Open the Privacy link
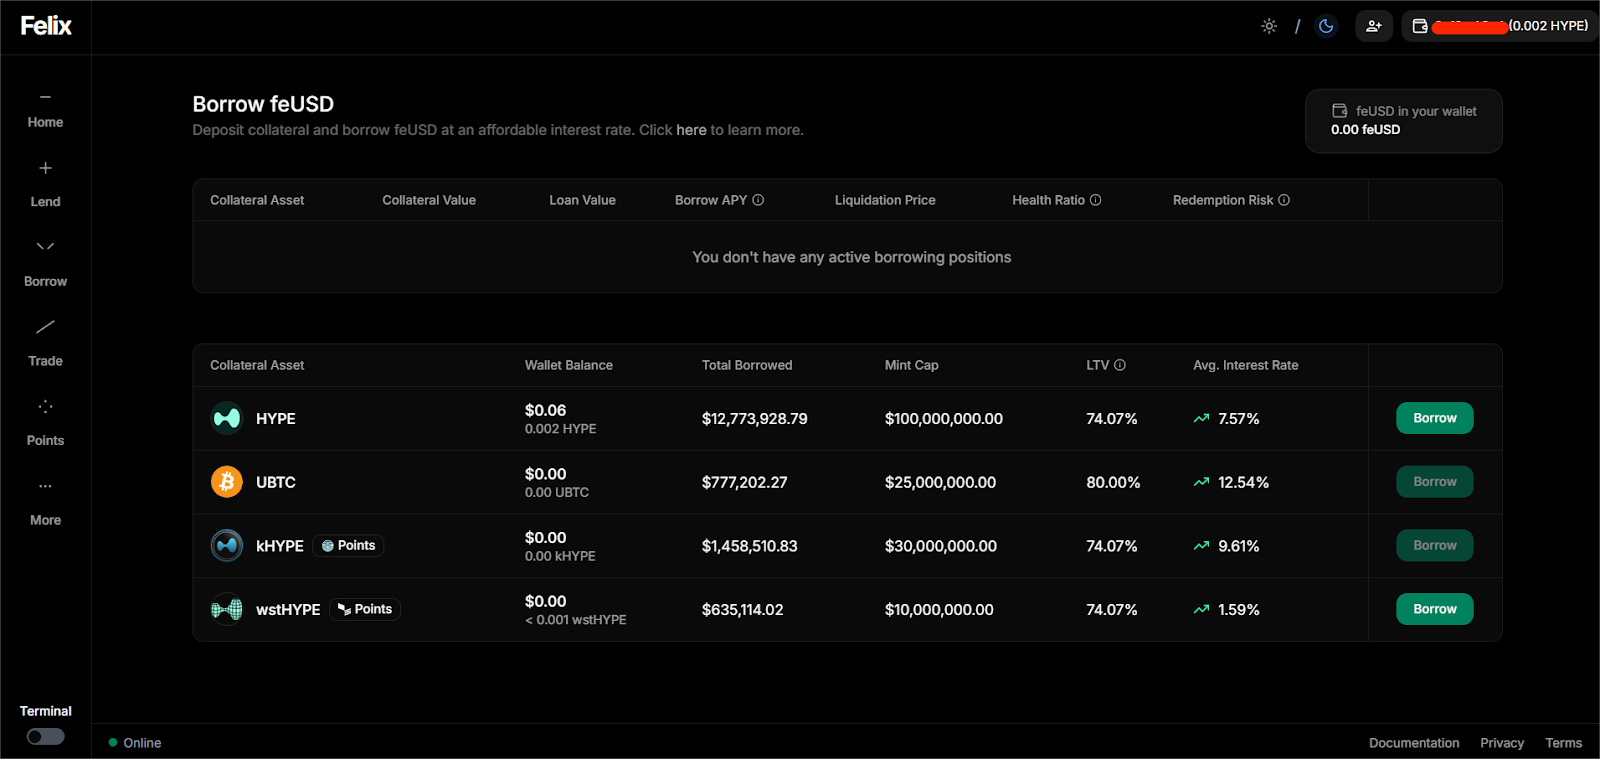The height and width of the screenshot is (759, 1600). point(1502,743)
